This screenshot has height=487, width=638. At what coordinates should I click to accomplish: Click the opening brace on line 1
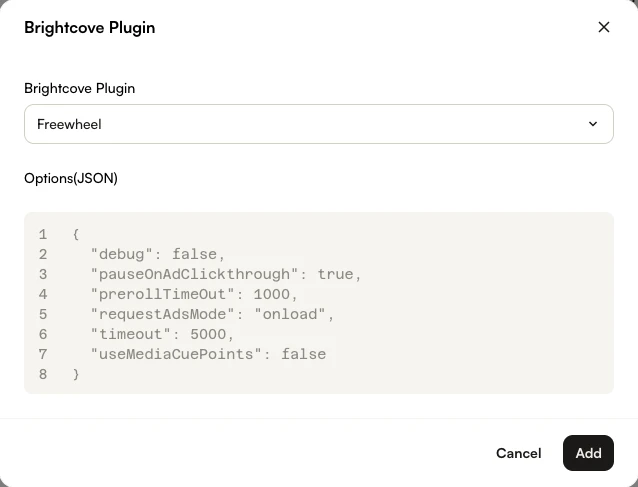76,234
